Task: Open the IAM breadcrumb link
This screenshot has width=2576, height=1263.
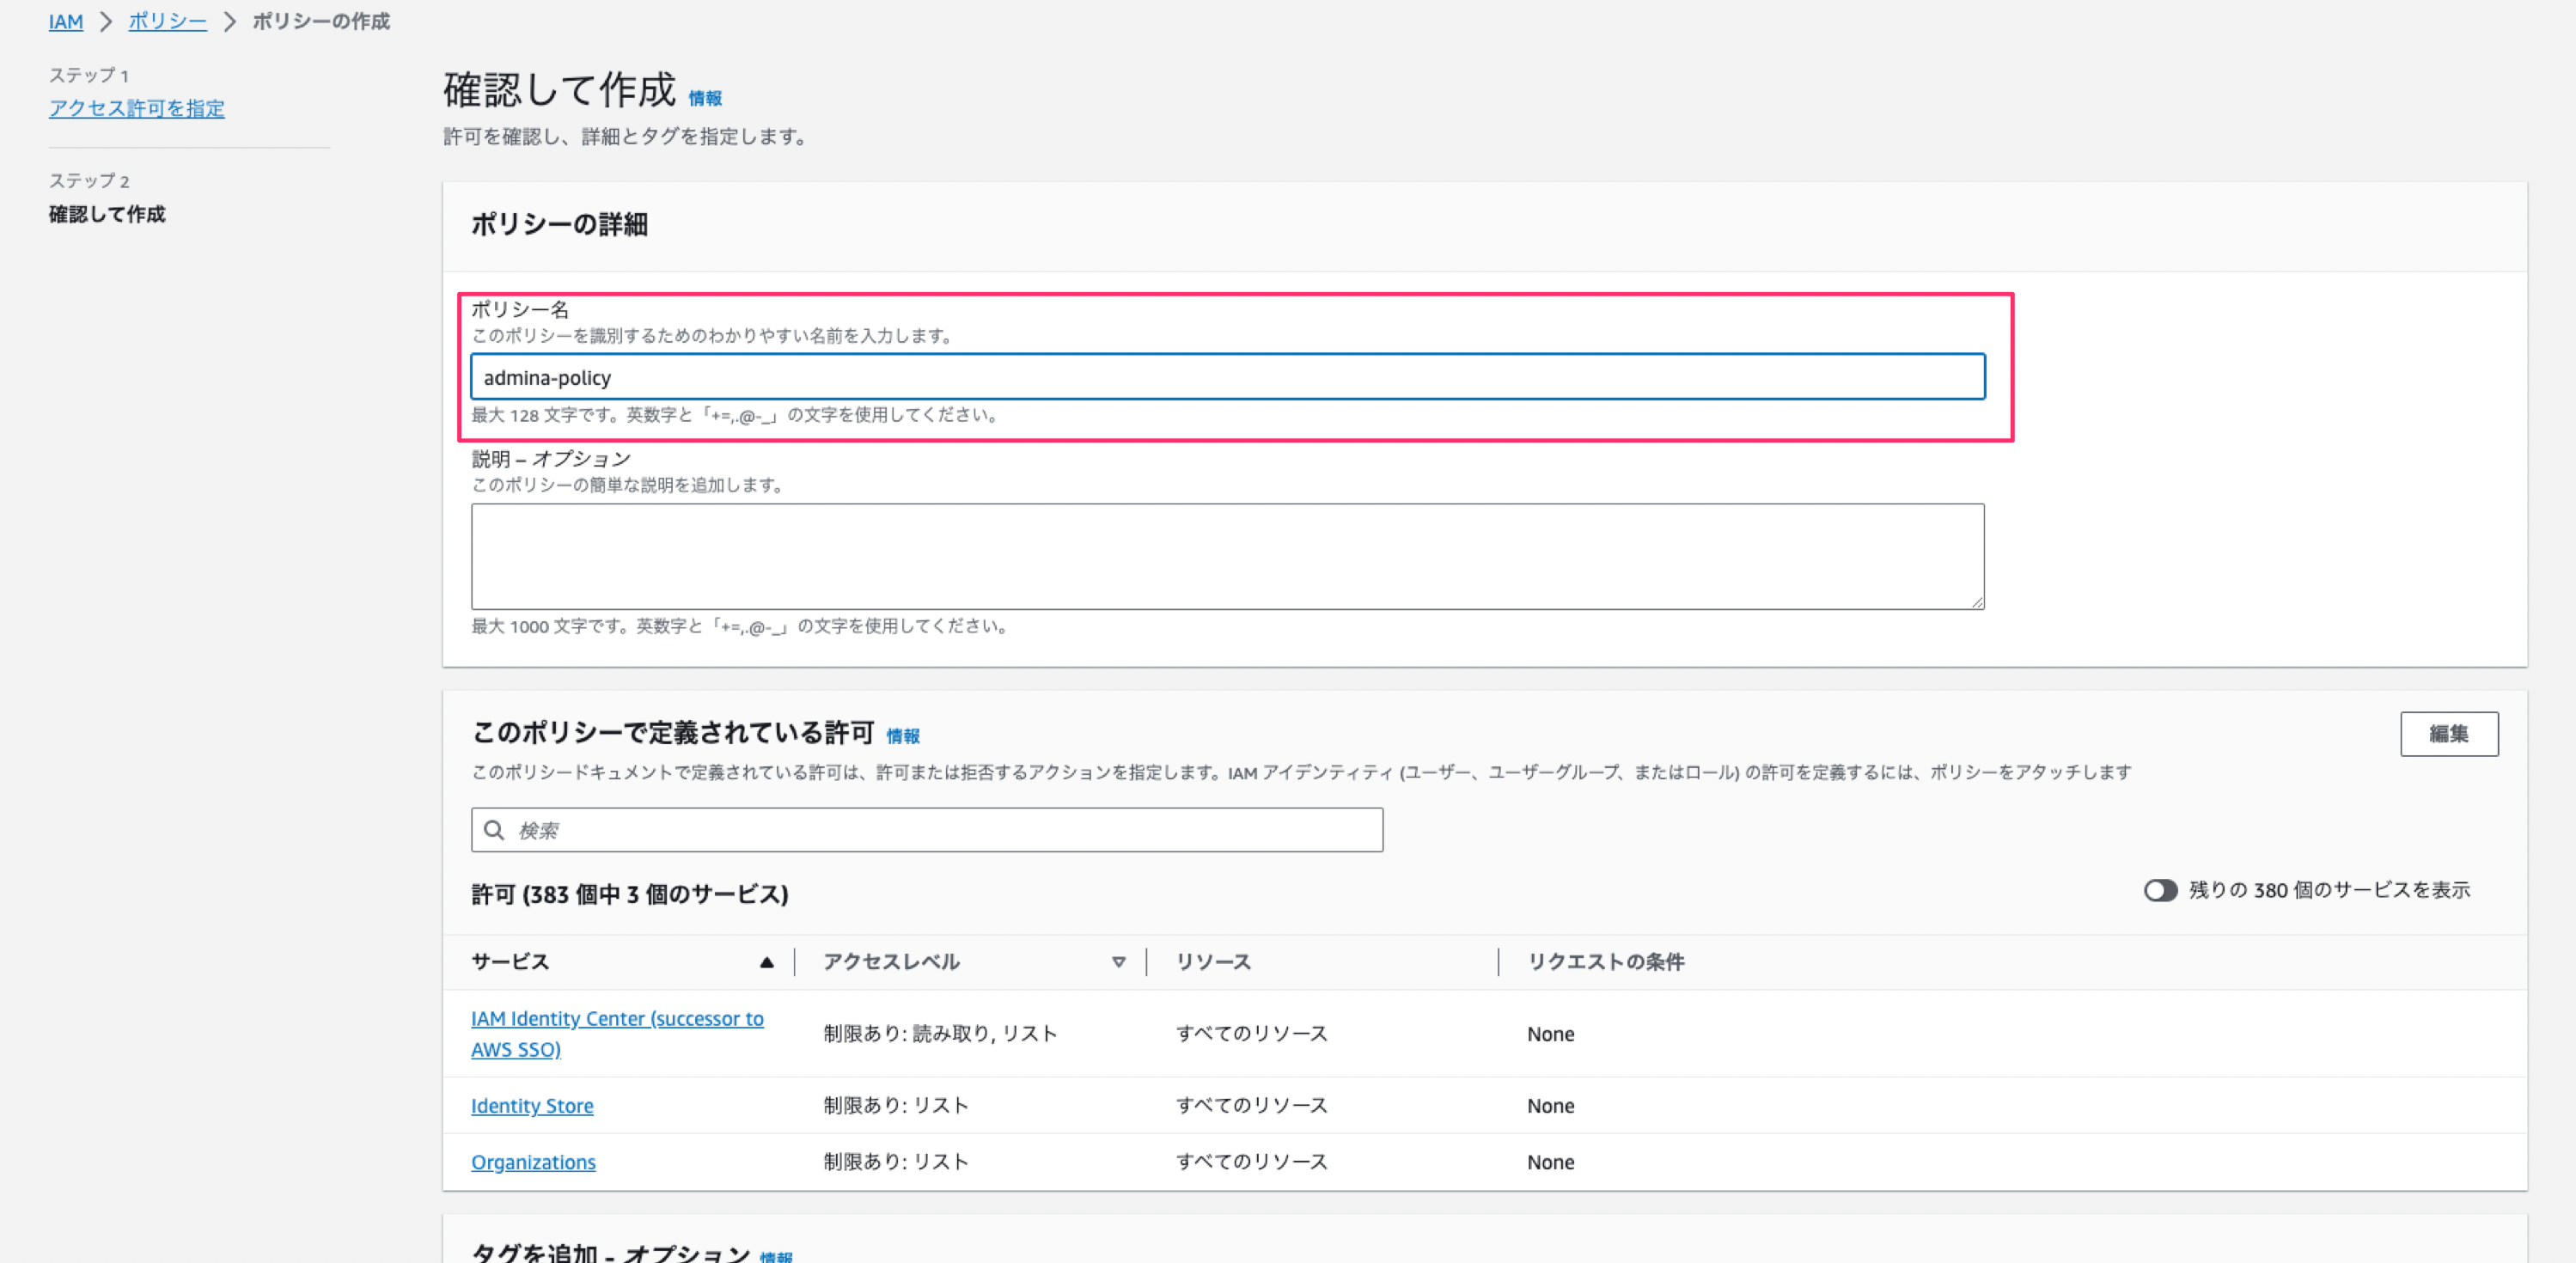Action: [66, 21]
